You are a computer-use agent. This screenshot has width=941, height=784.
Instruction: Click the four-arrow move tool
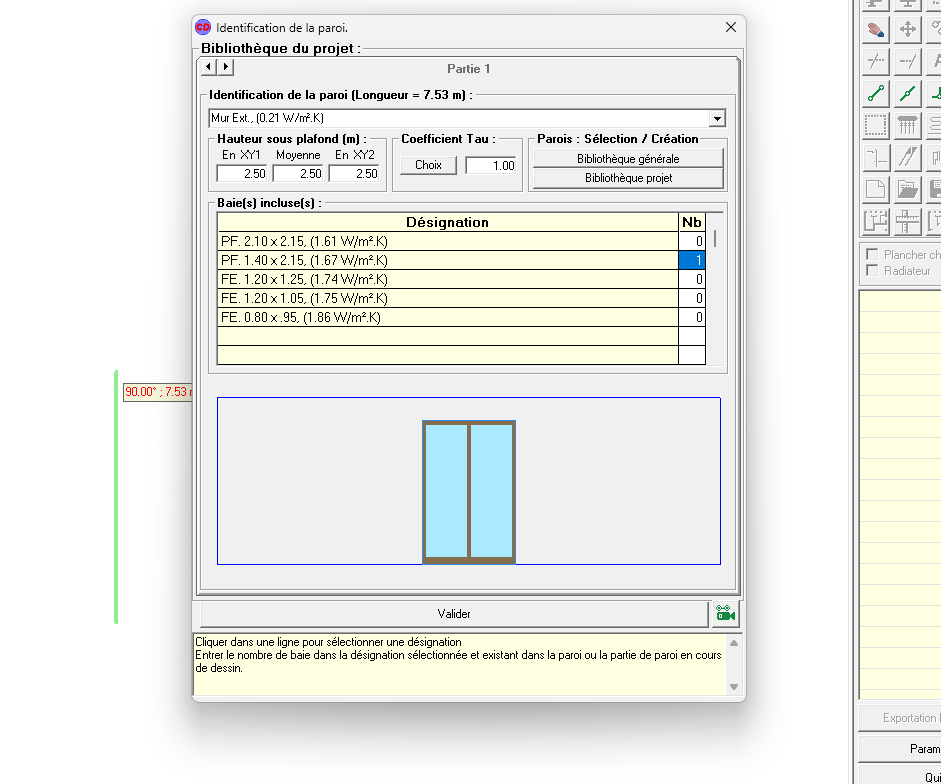(908, 29)
